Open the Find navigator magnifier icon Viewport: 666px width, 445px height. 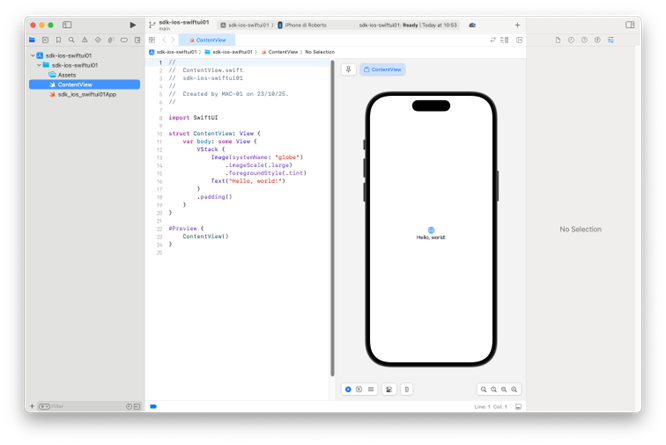click(x=72, y=40)
